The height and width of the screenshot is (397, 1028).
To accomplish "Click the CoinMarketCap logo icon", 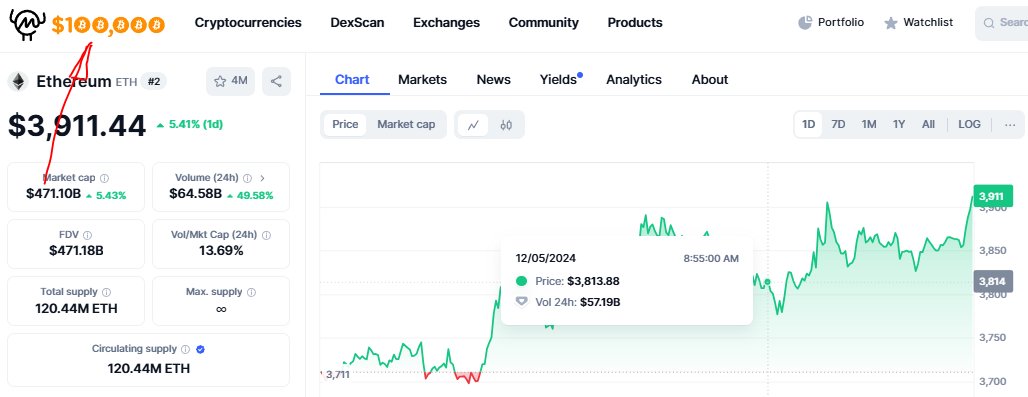I will point(28,25).
